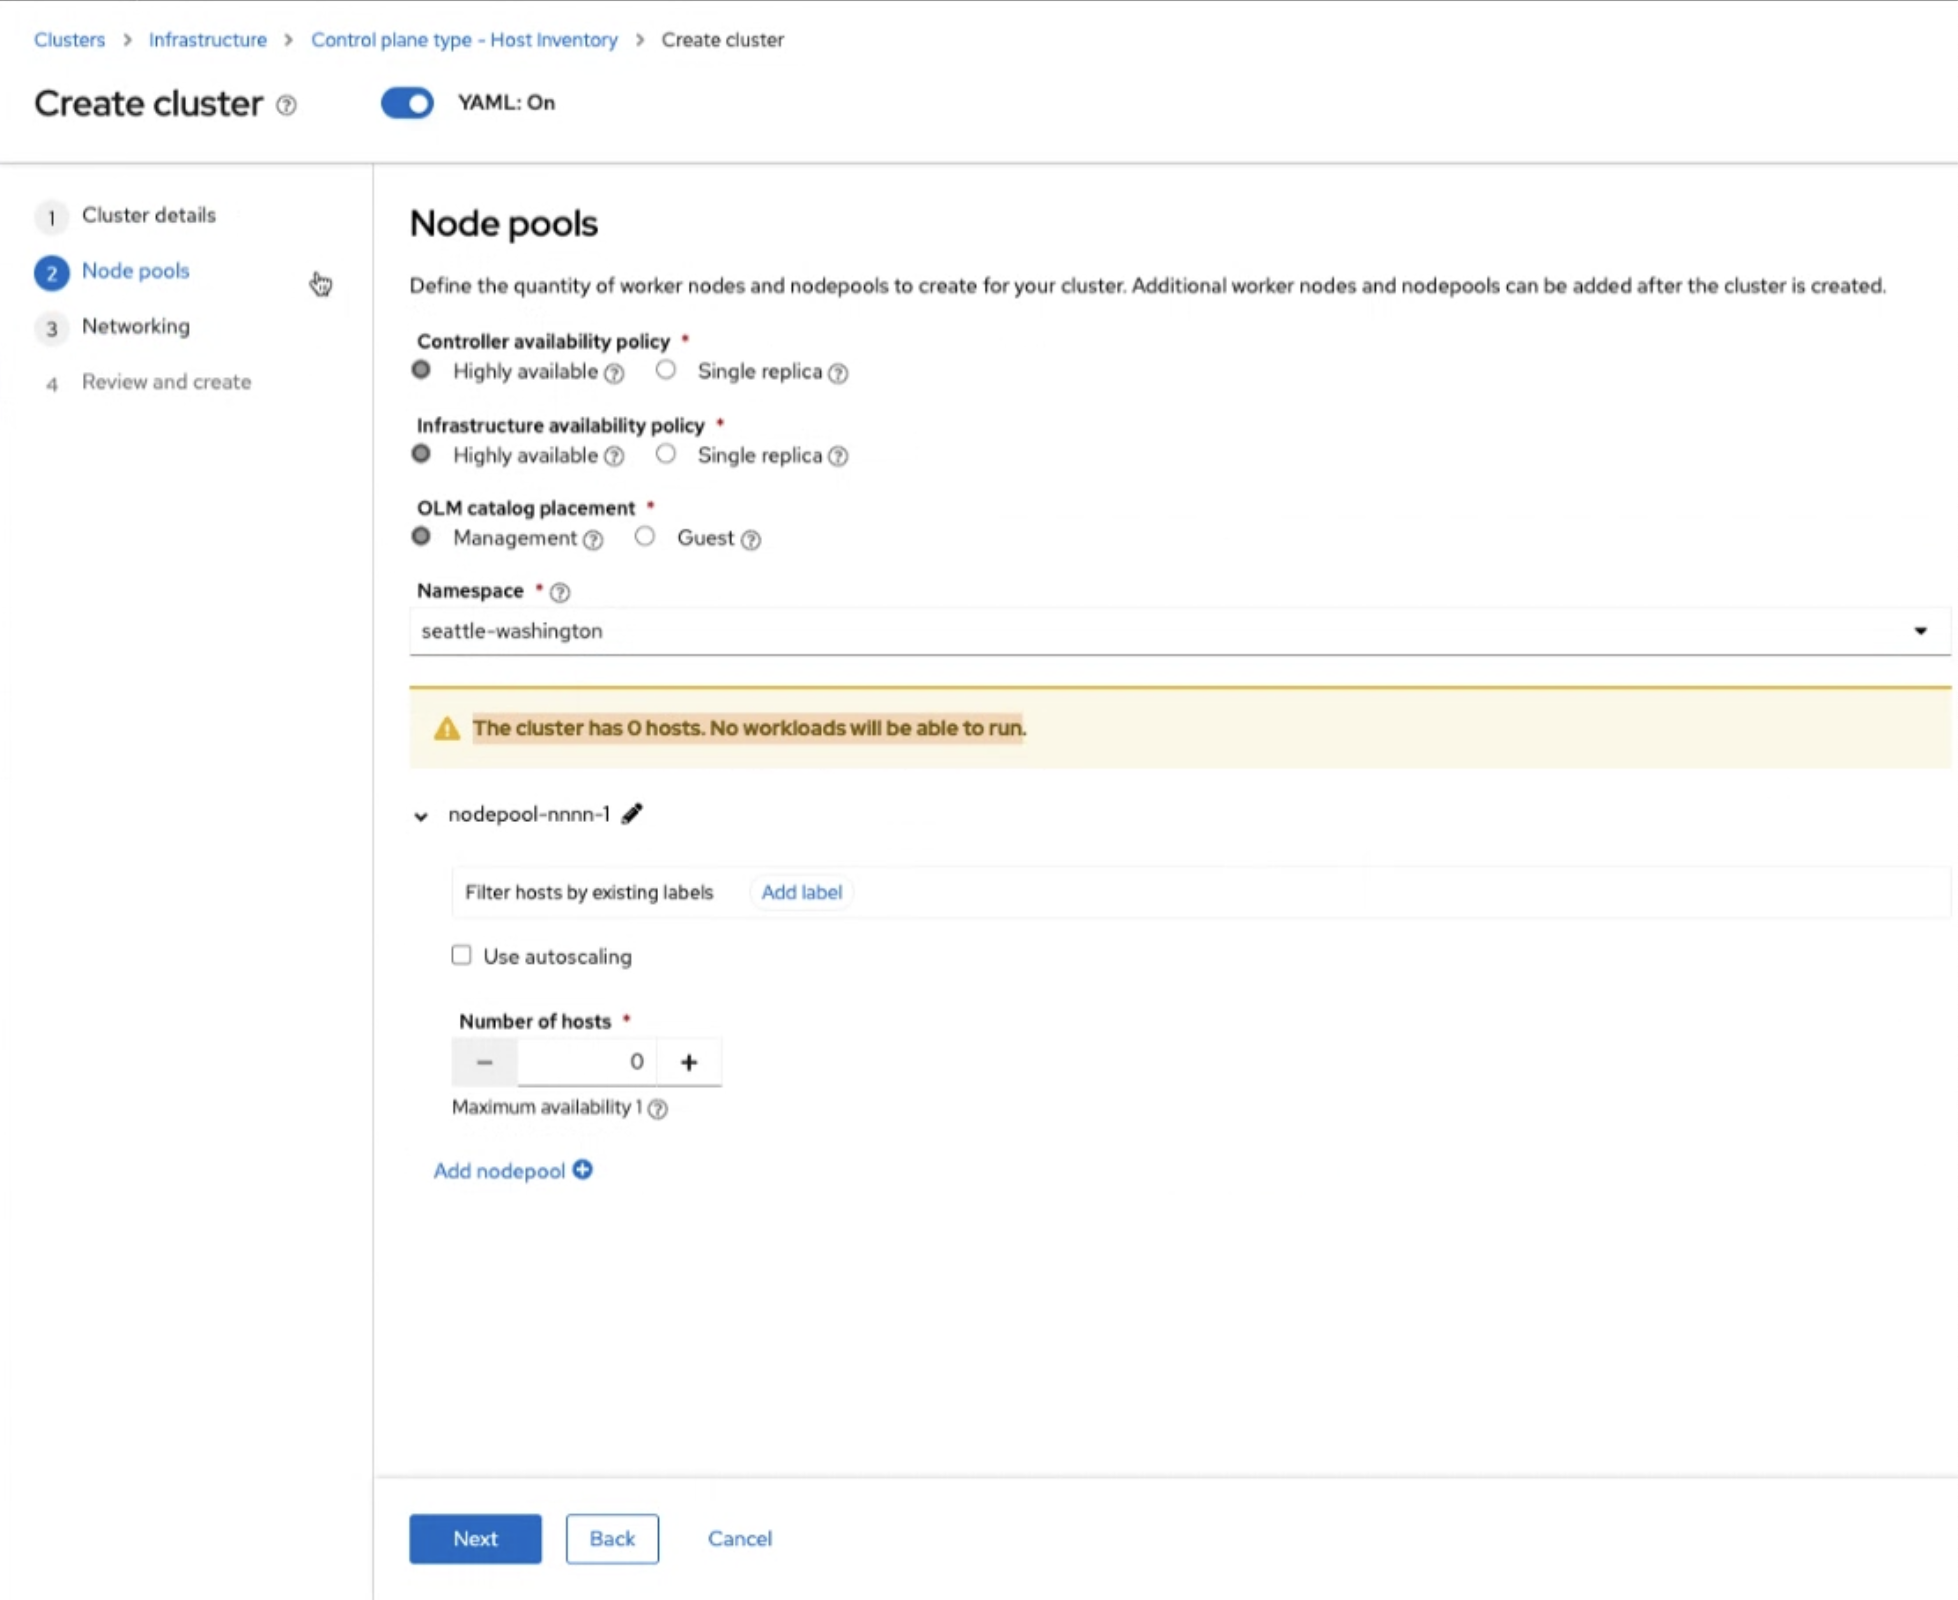
Task: Edit nodepool-nnnn-1 name with pencil icon
Action: pos(632,814)
